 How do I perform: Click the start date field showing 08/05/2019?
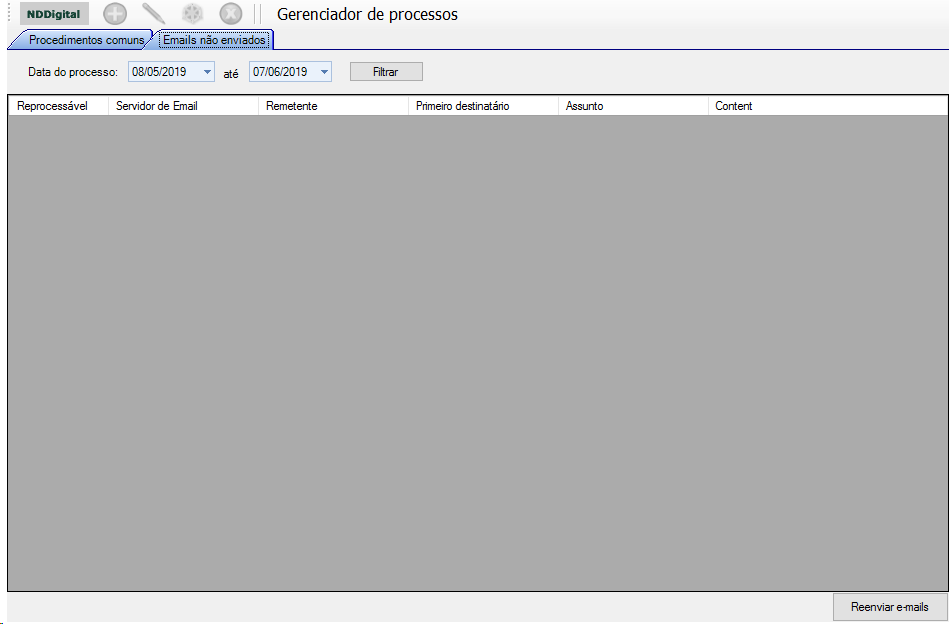[160, 72]
